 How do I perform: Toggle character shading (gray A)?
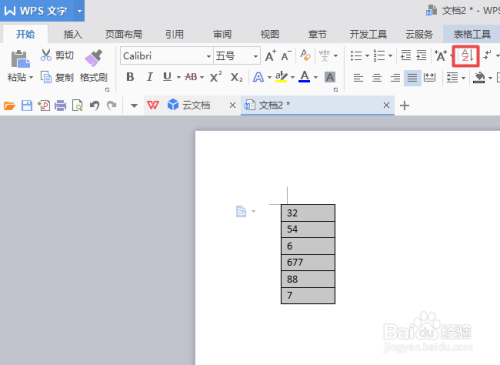click(x=330, y=77)
